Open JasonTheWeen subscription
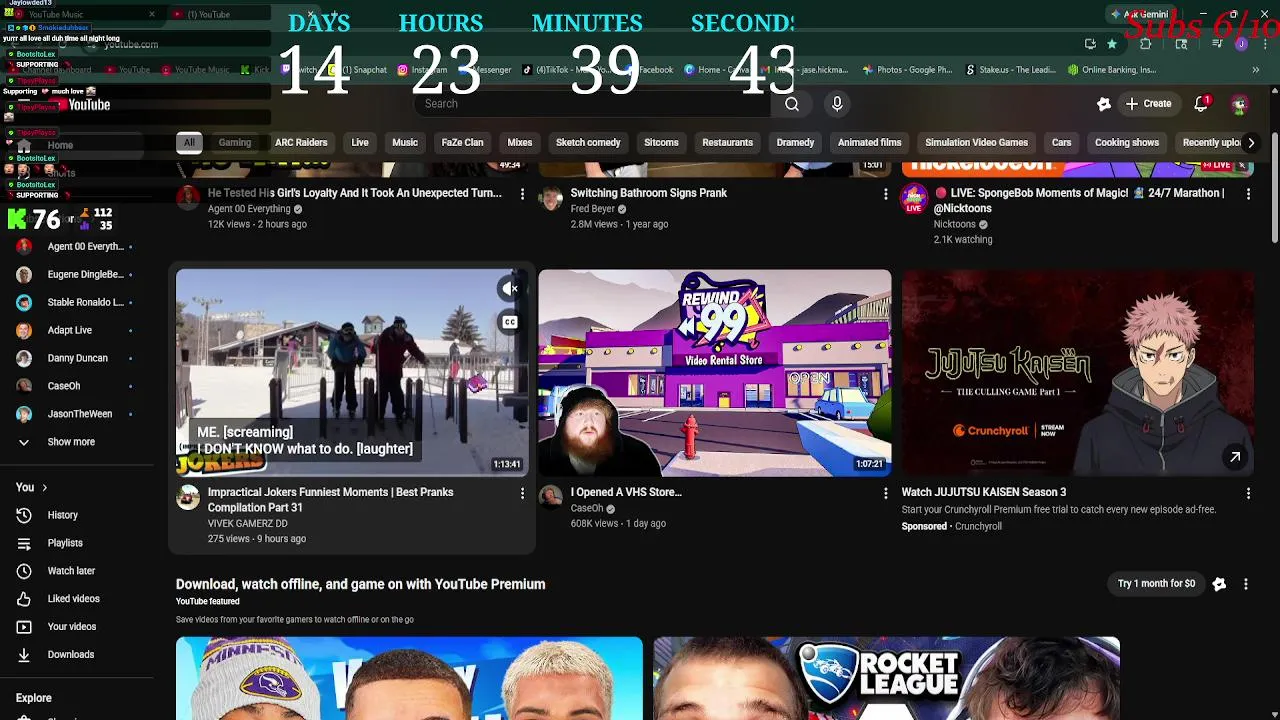Image resolution: width=1280 pixels, height=720 pixels. (76, 414)
